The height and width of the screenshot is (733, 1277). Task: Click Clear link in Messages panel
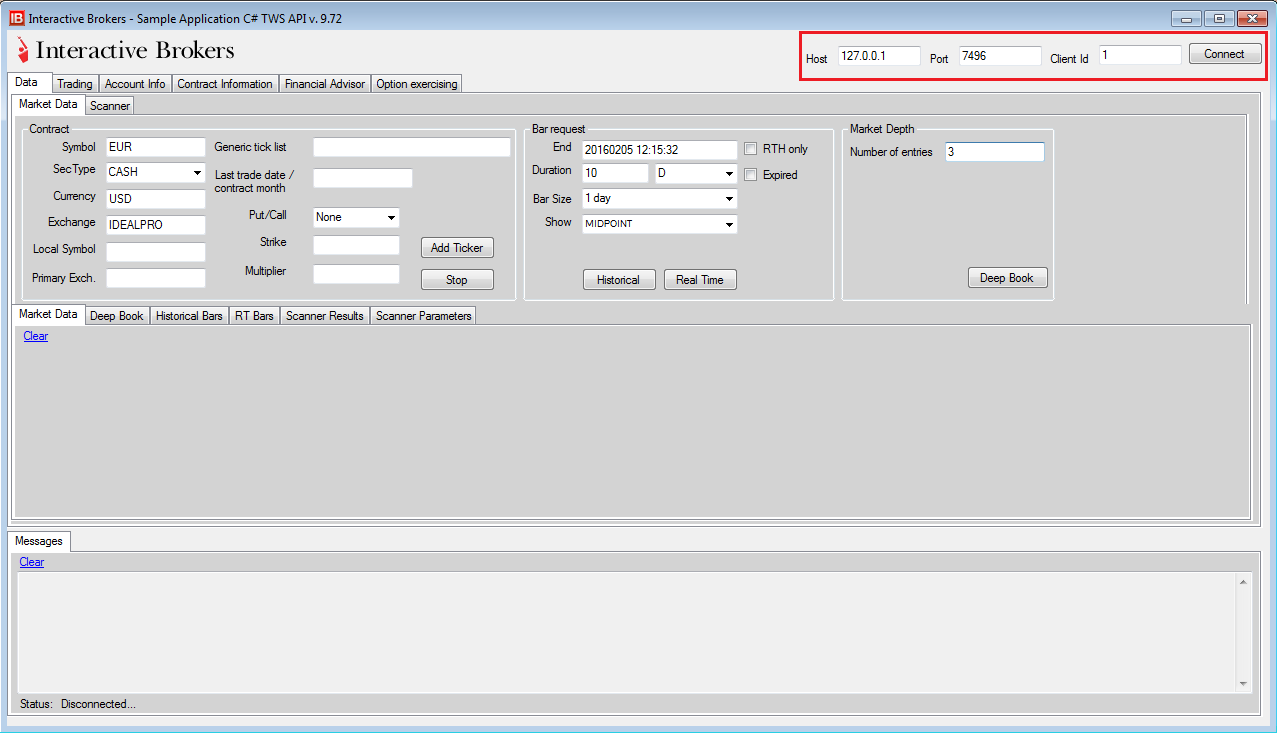(32, 562)
